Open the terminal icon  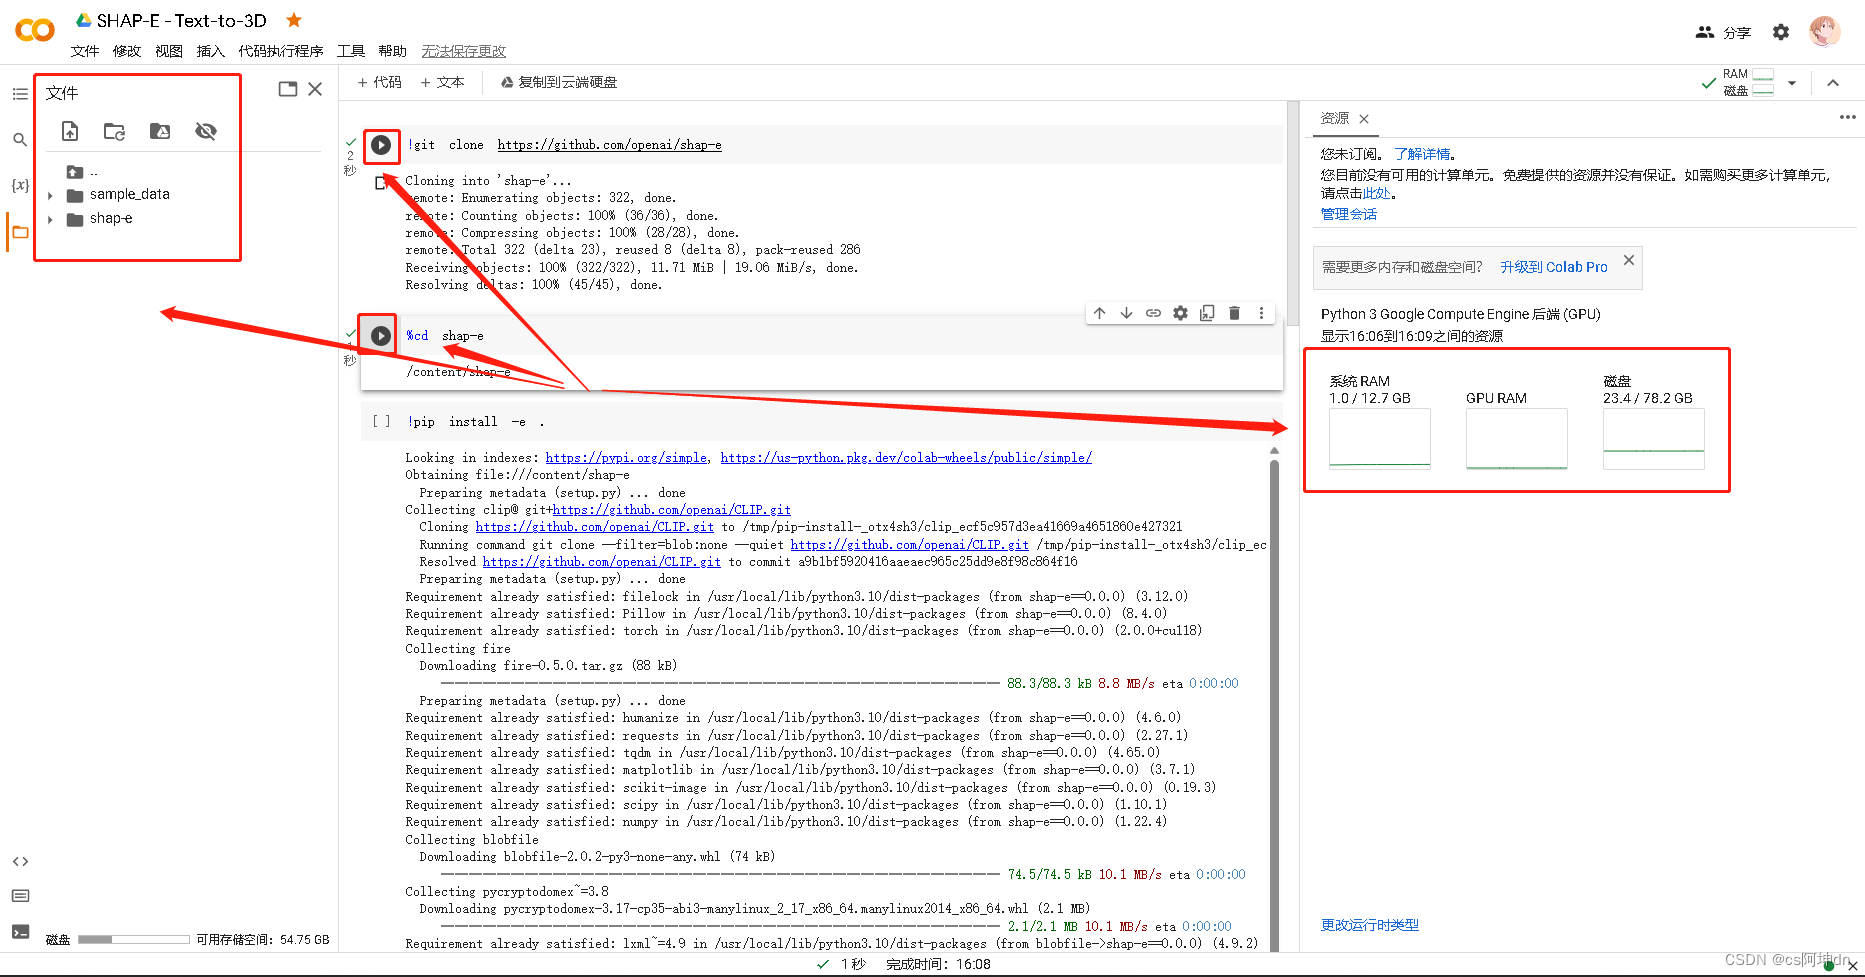(x=20, y=932)
